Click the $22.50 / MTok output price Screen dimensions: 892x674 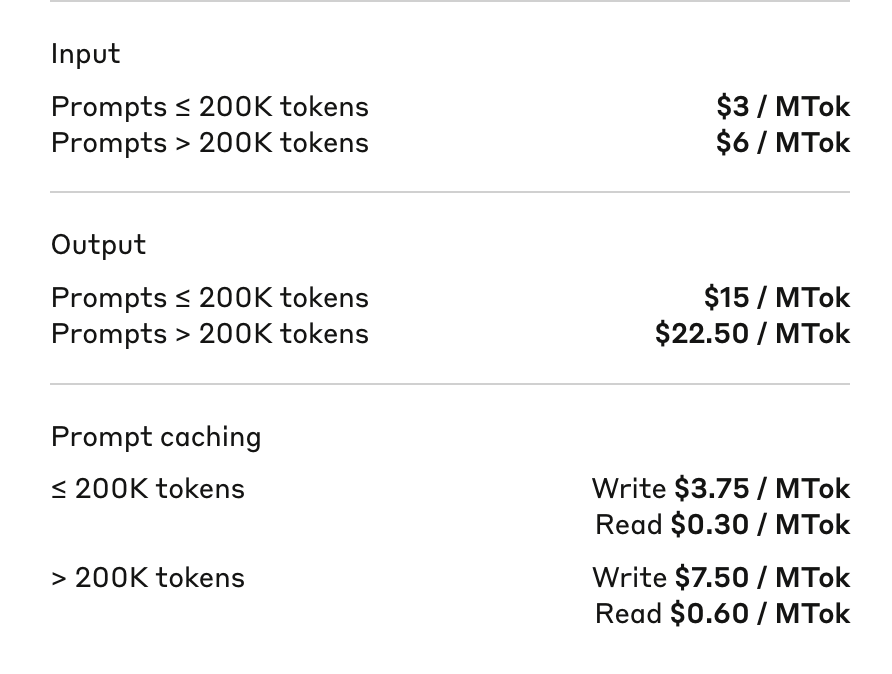click(x=752, y=334)
